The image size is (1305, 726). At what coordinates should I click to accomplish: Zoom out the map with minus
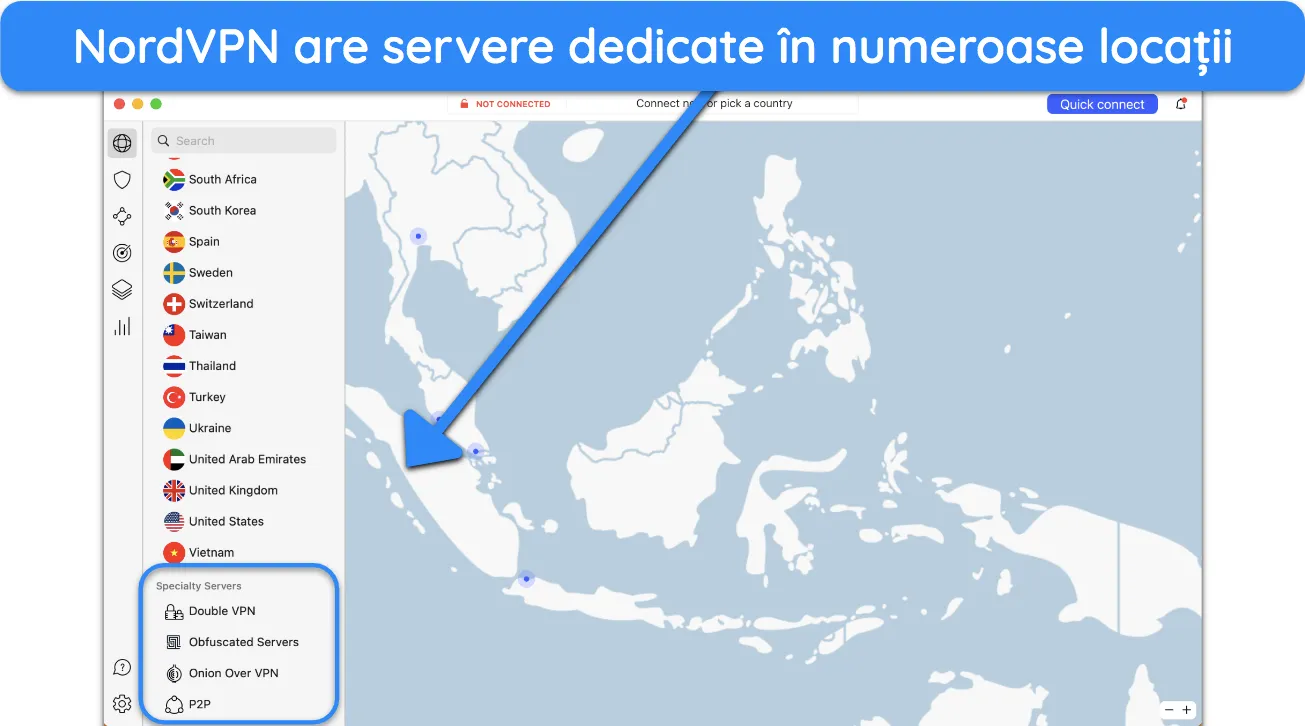tap(1169, 710)
